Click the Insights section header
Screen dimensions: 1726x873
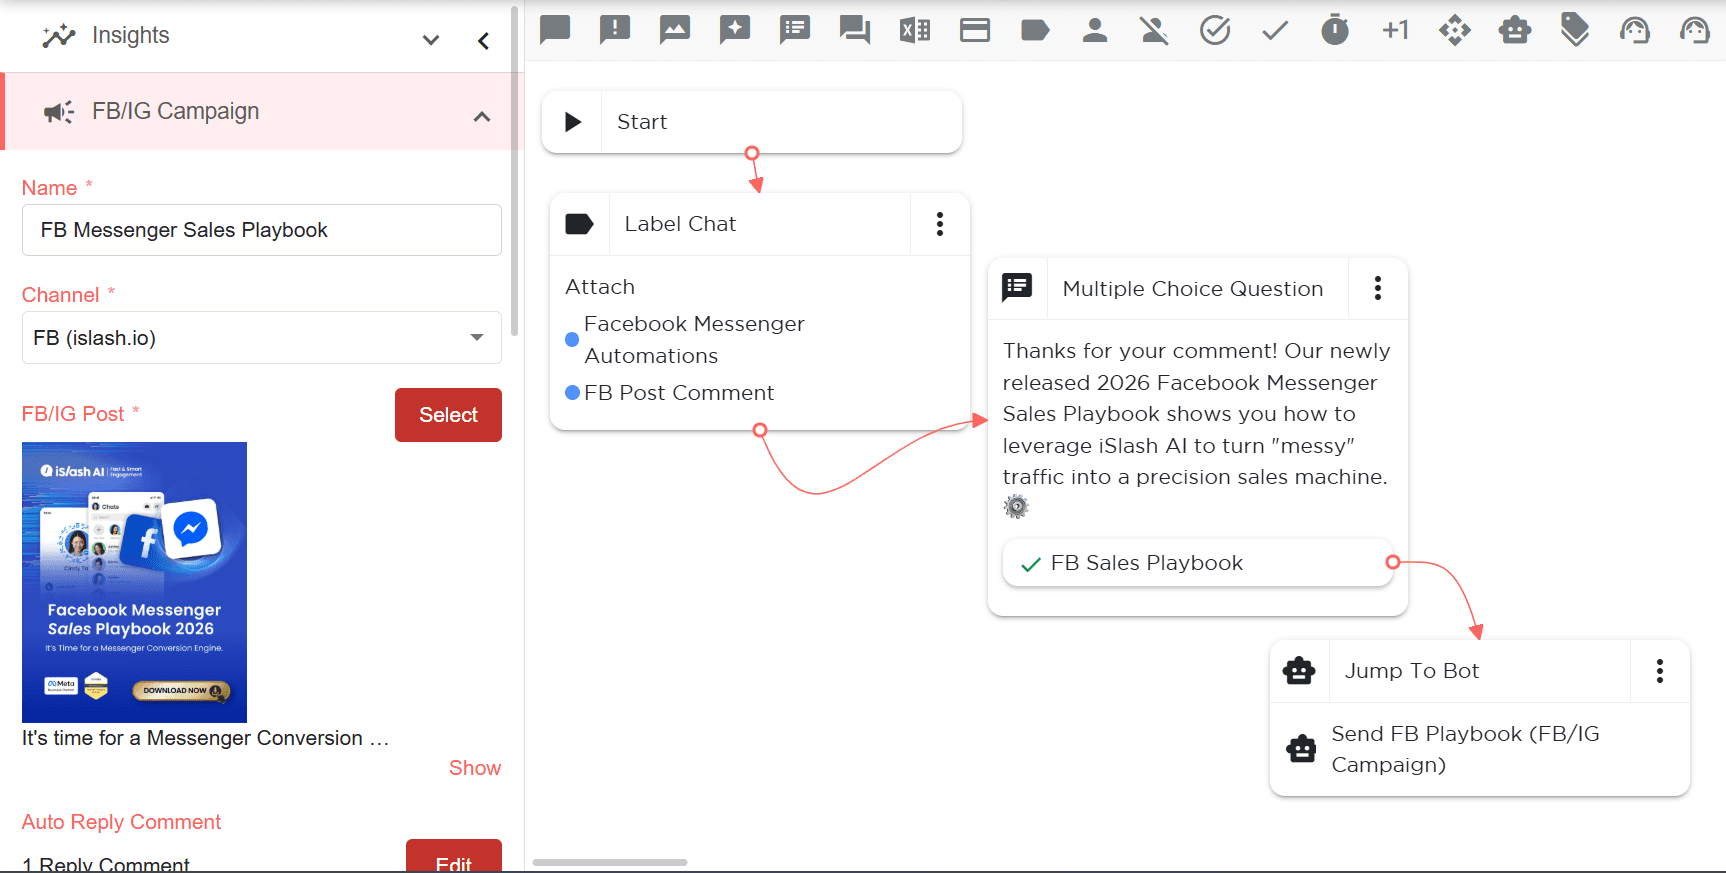tap(262, 36)
